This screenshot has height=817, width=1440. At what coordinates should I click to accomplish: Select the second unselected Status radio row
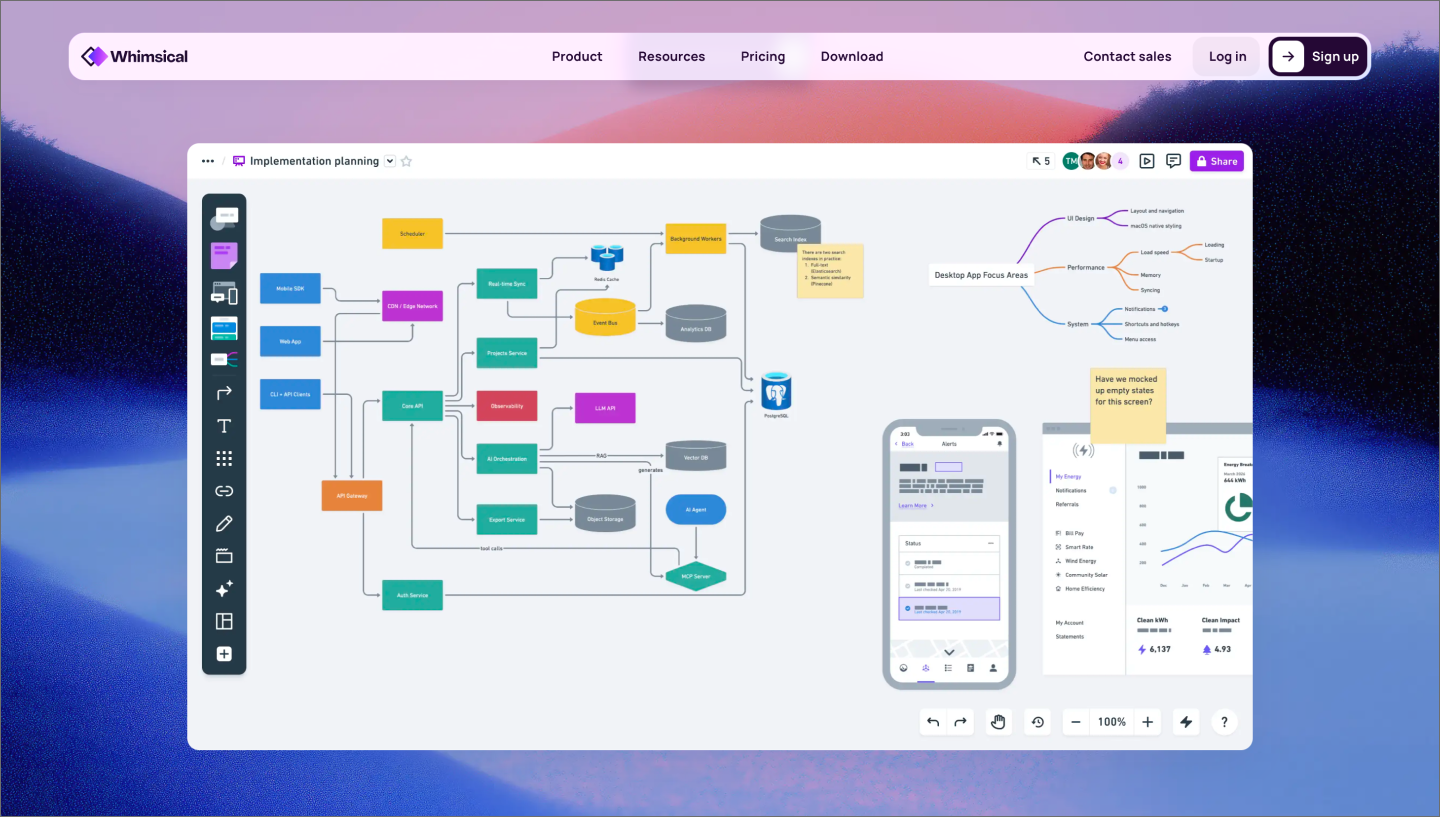(x=949, y=586)
